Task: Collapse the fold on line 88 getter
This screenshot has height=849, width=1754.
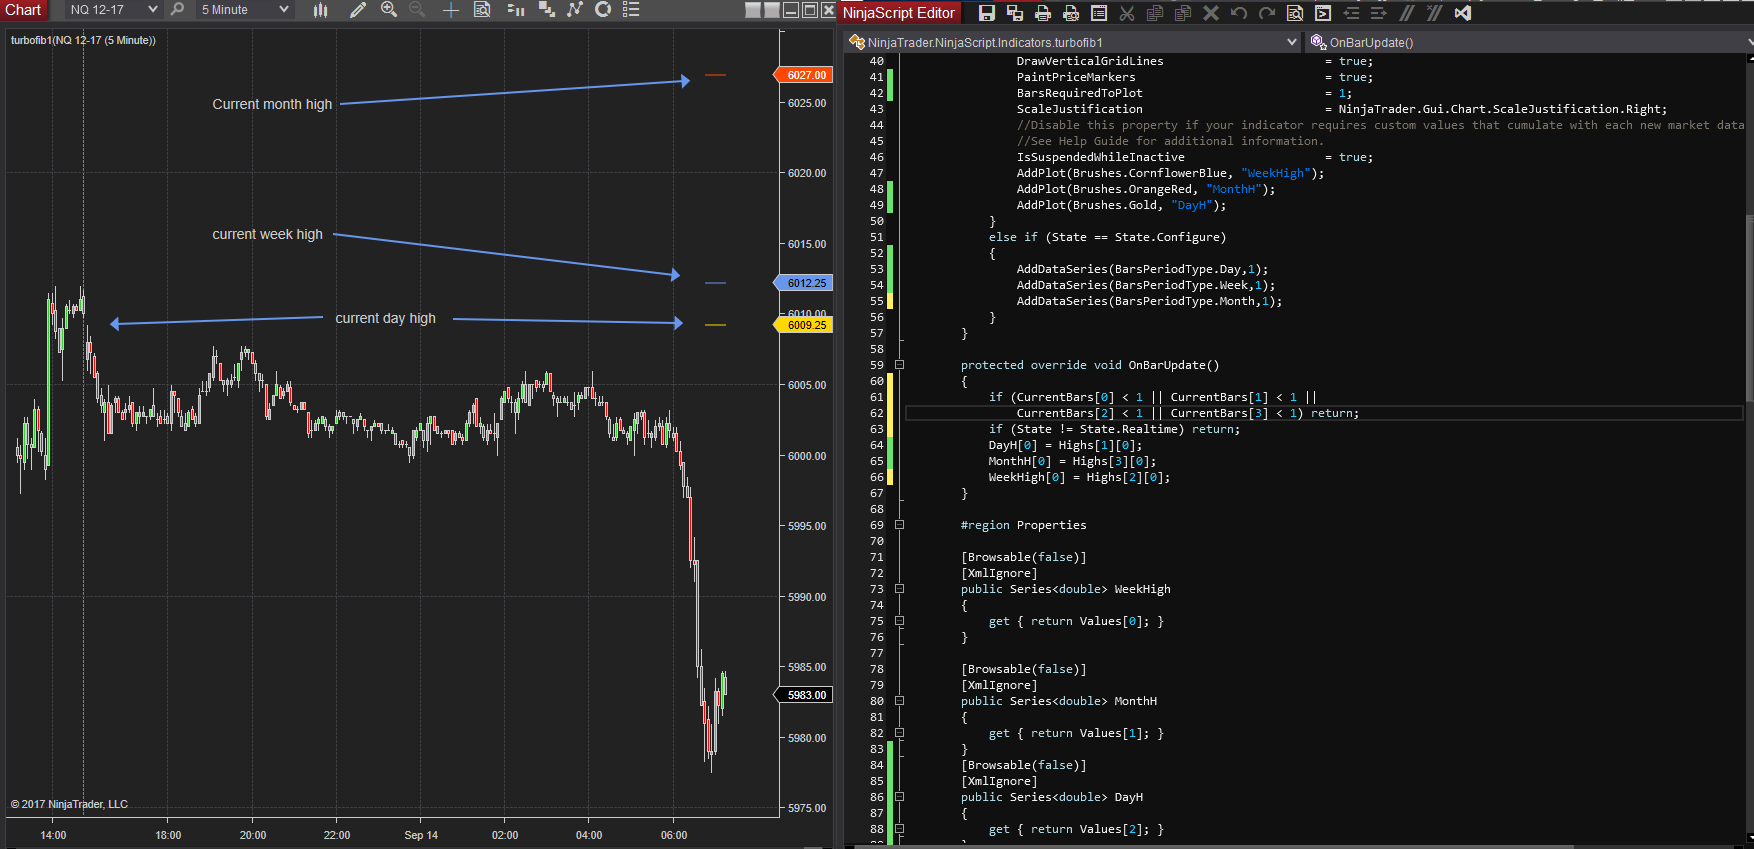Action: pos(899,829)
